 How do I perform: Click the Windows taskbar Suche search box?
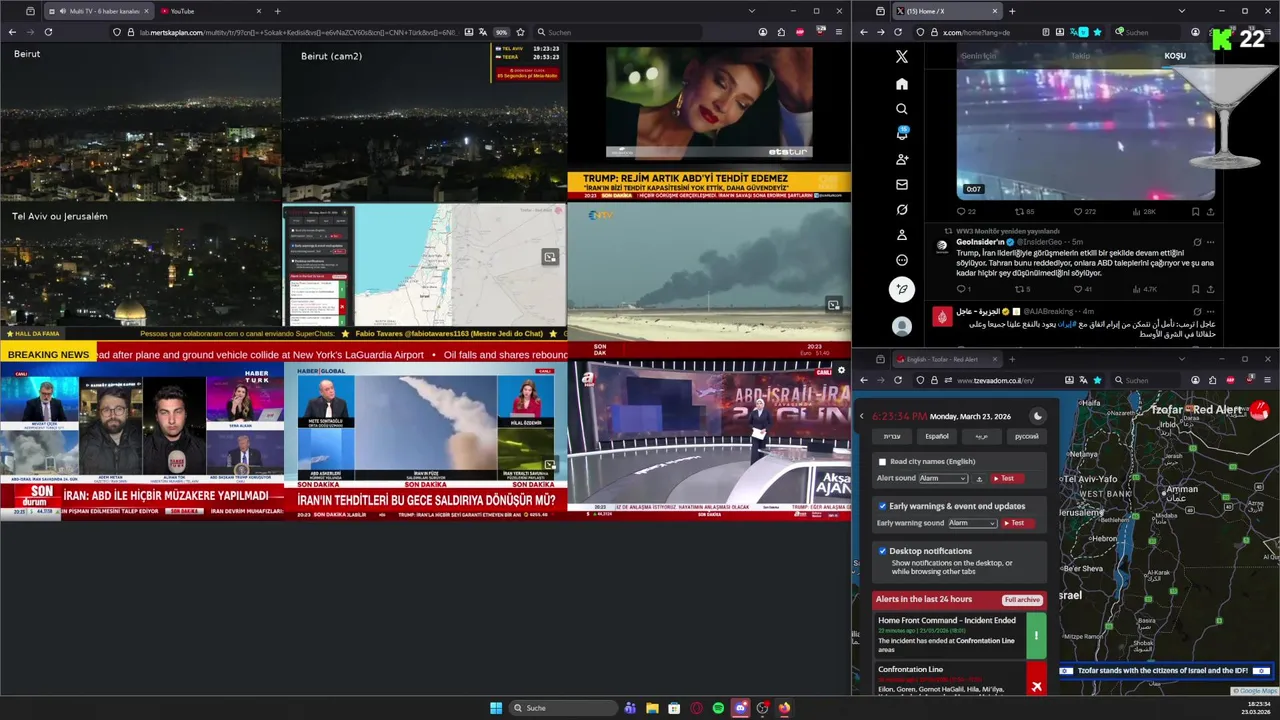tap(565, 708)
